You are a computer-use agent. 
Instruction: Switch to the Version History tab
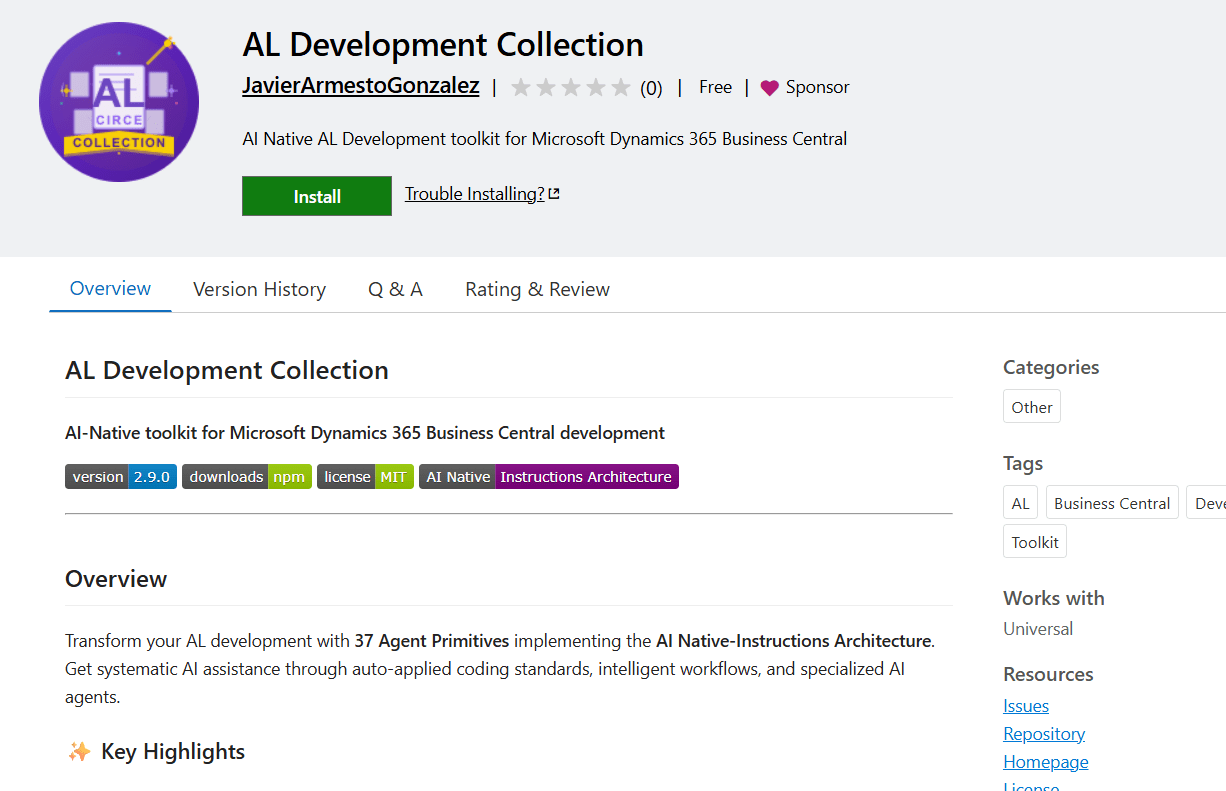[259, 289]
